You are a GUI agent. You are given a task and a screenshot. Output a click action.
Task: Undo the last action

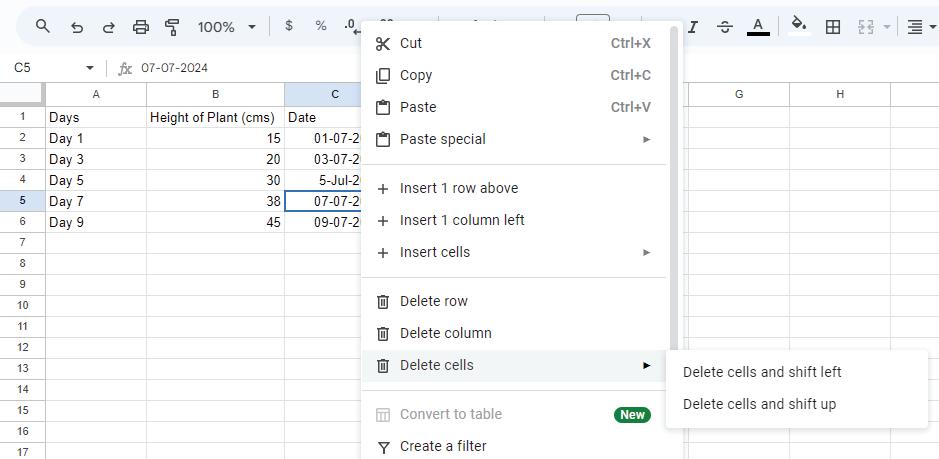[x=77, y=27]
